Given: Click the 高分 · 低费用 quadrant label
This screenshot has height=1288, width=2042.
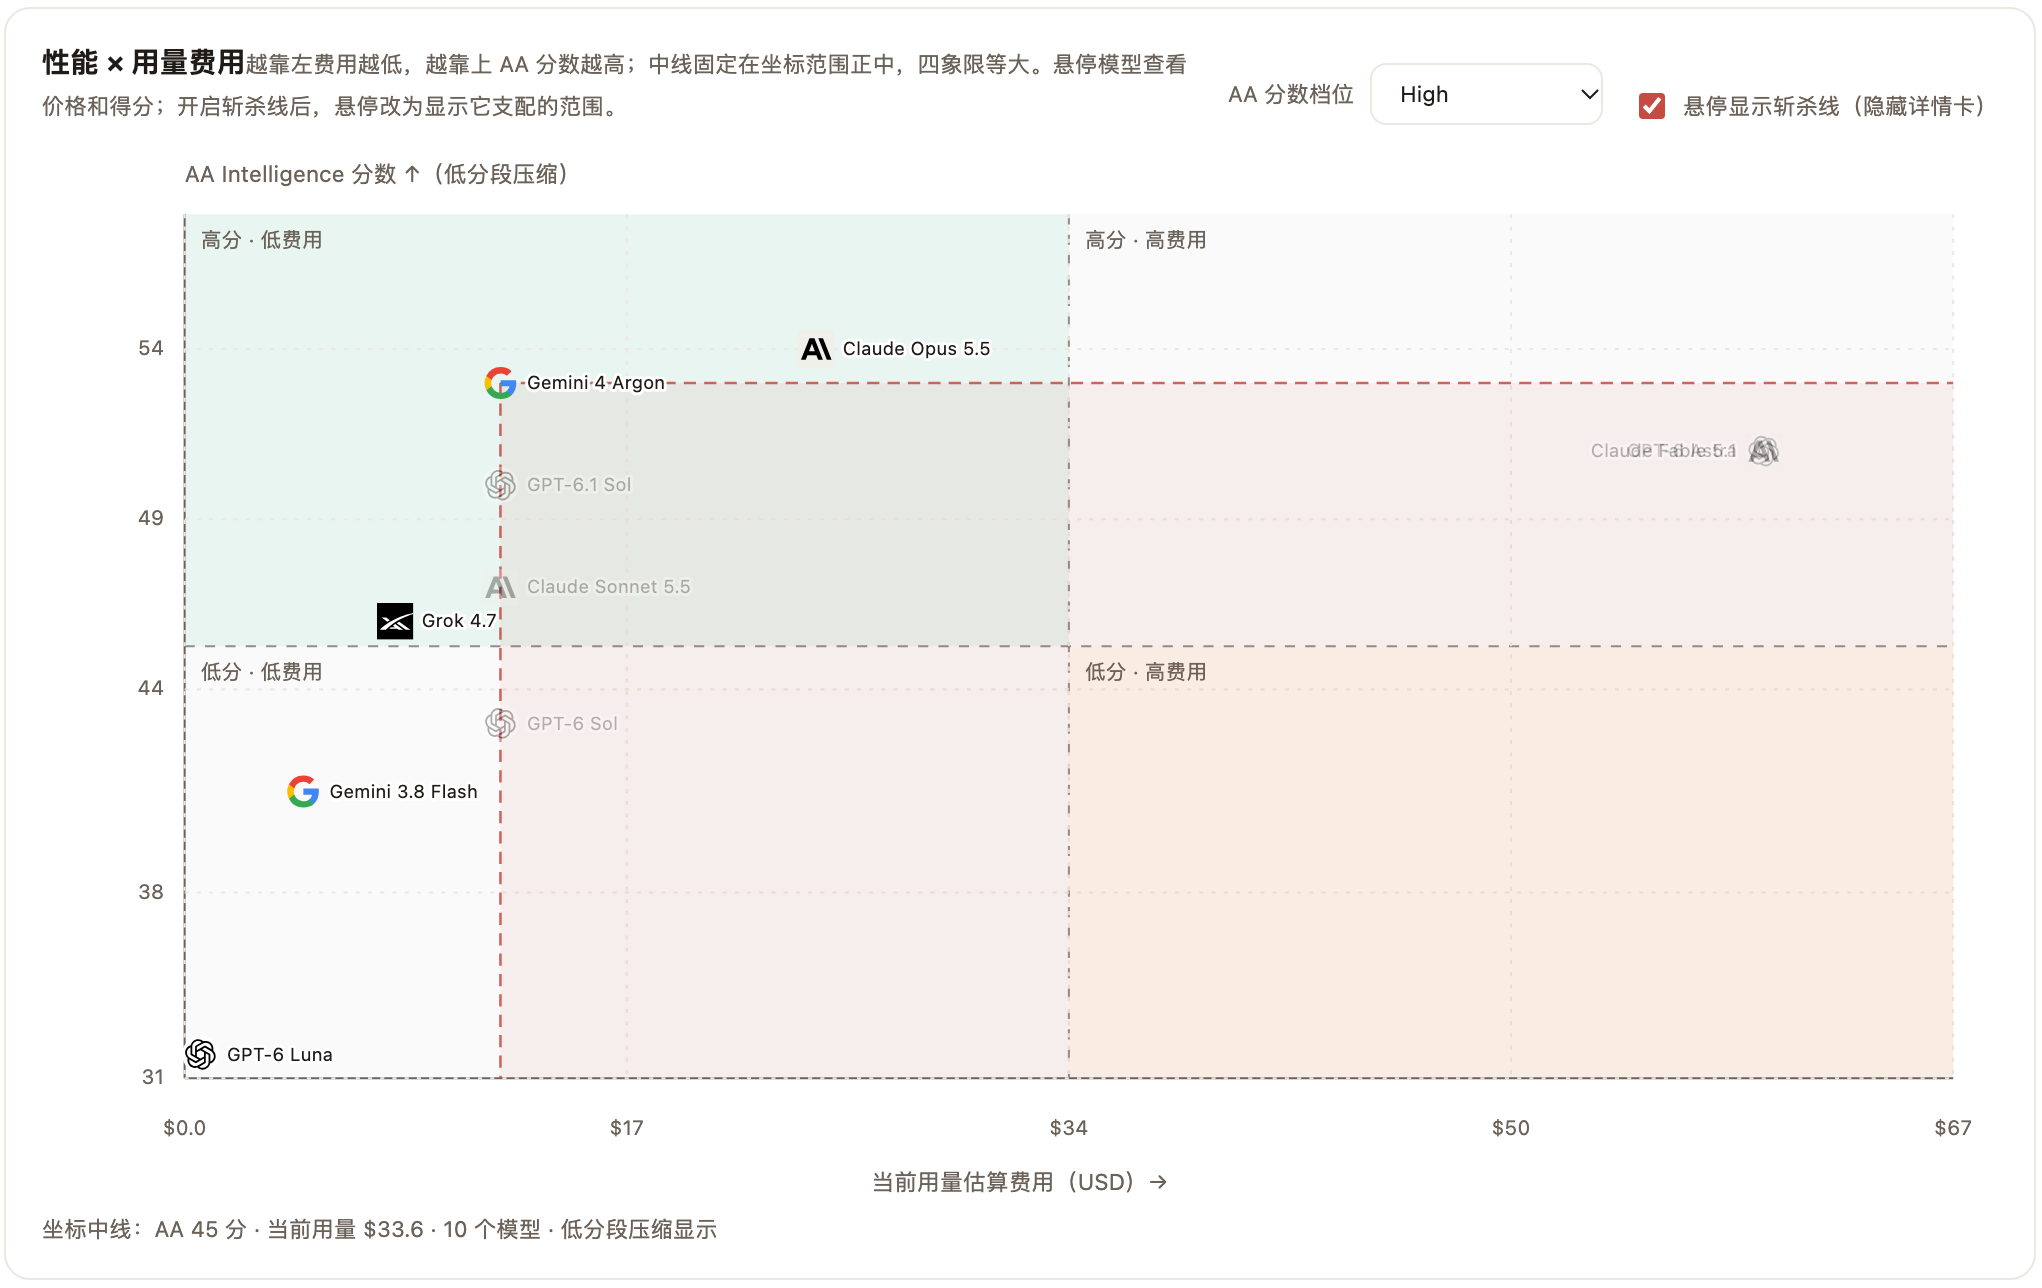Looking at the screenshot, I should [261, 240].
